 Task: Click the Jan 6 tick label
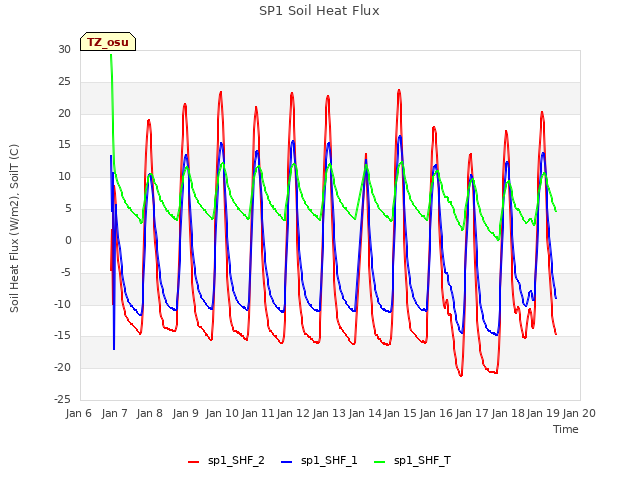(x=79, y=413)
